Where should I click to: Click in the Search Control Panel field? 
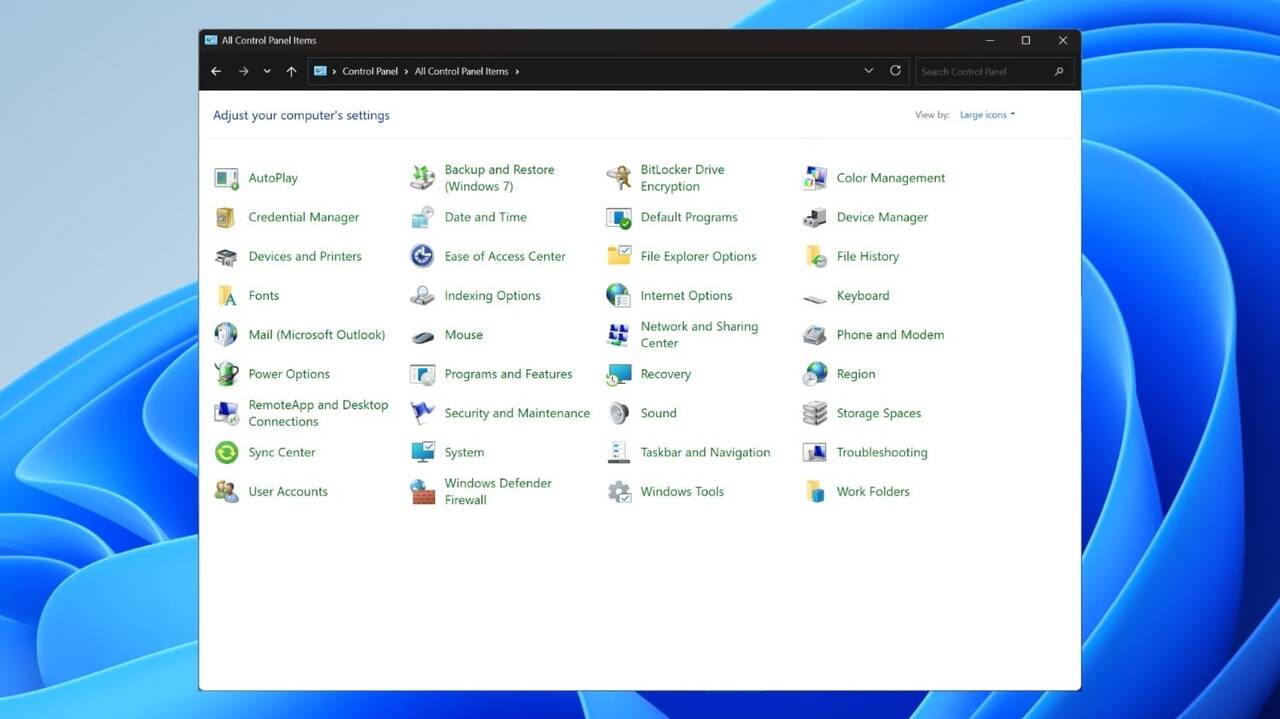tap(983, 72)
